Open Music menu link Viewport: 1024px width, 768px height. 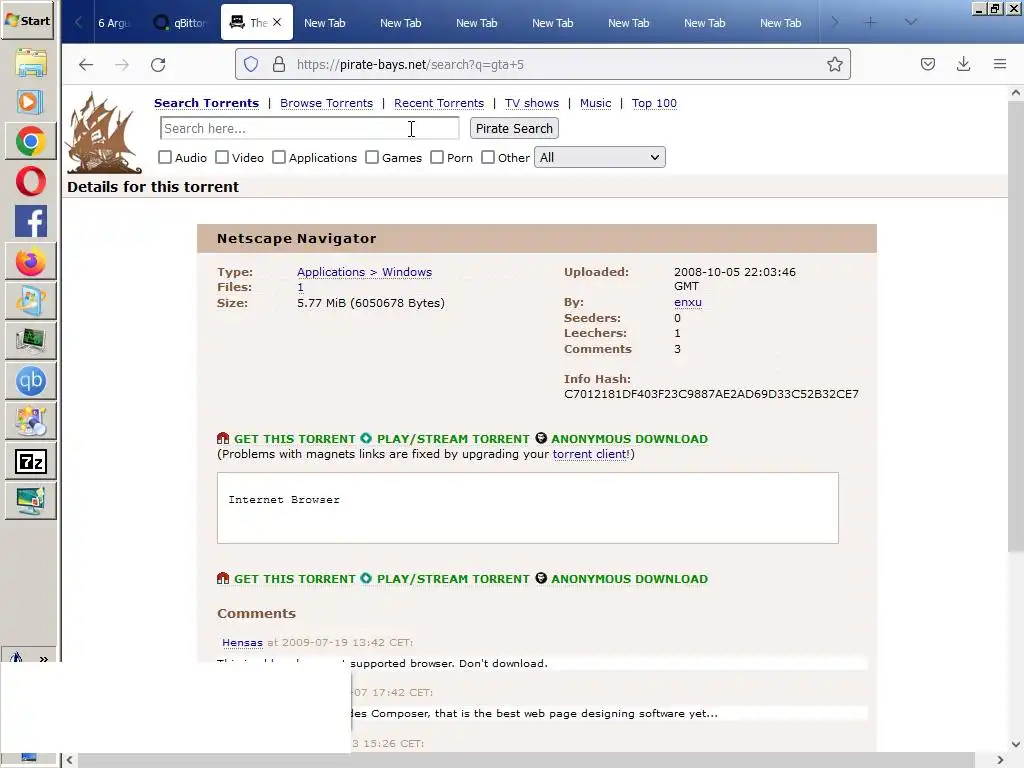596,103
